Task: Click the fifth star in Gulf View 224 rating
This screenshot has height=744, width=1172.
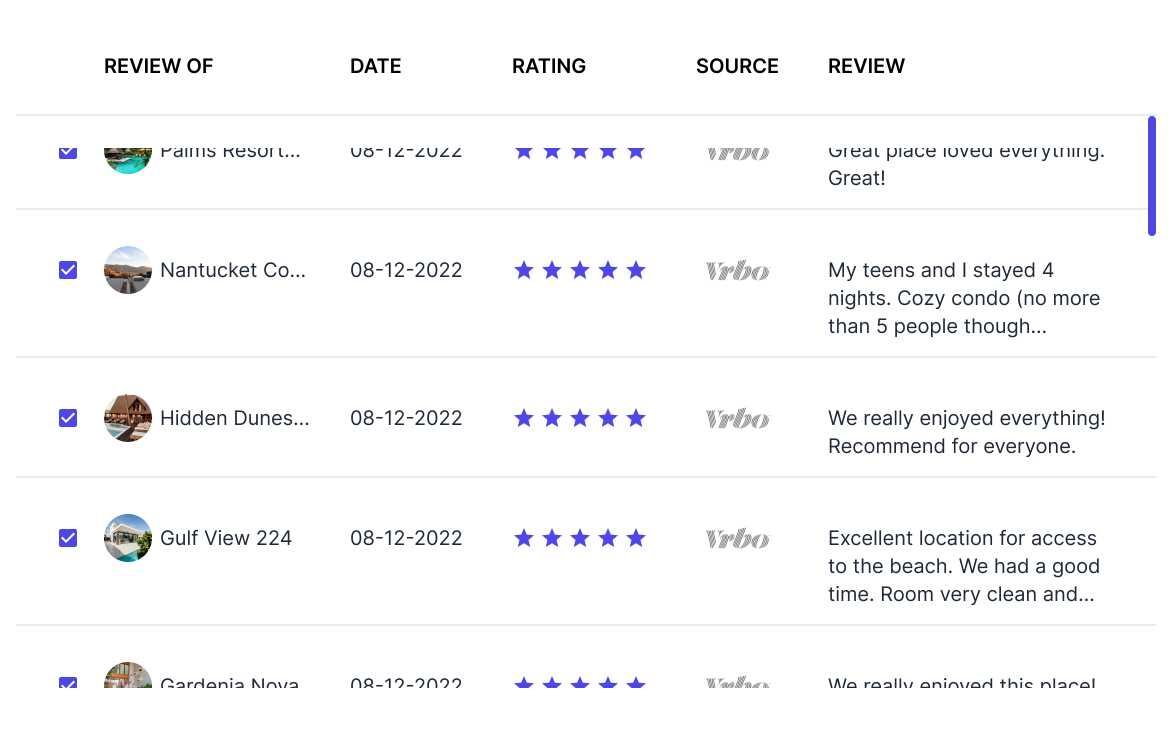Action: coord(636,538)
